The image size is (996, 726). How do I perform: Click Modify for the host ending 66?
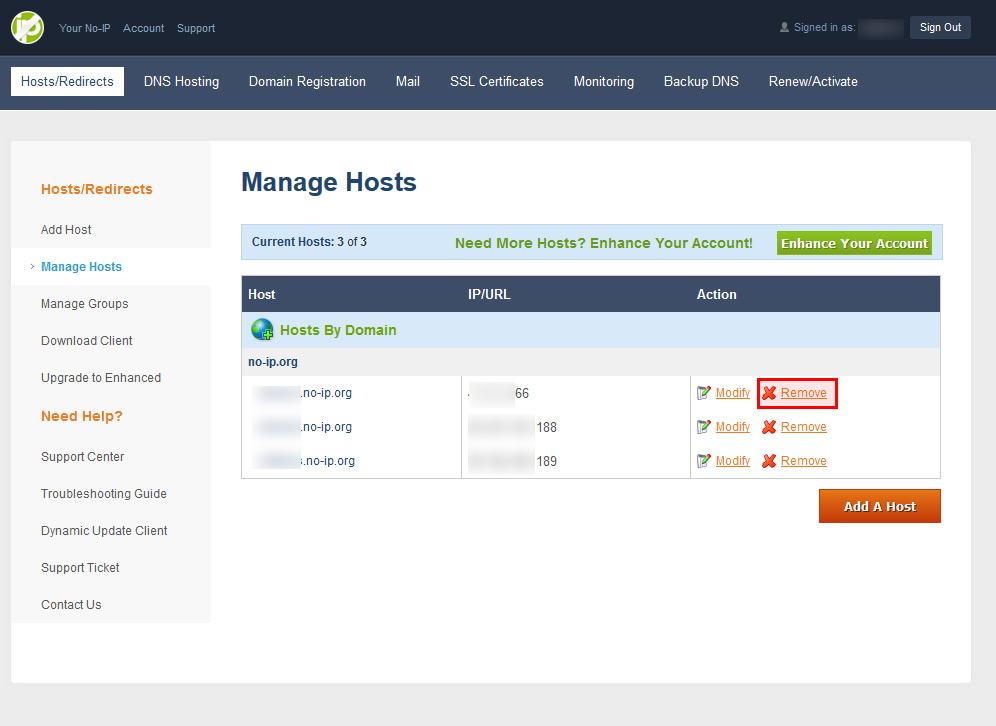coord(733,393)
